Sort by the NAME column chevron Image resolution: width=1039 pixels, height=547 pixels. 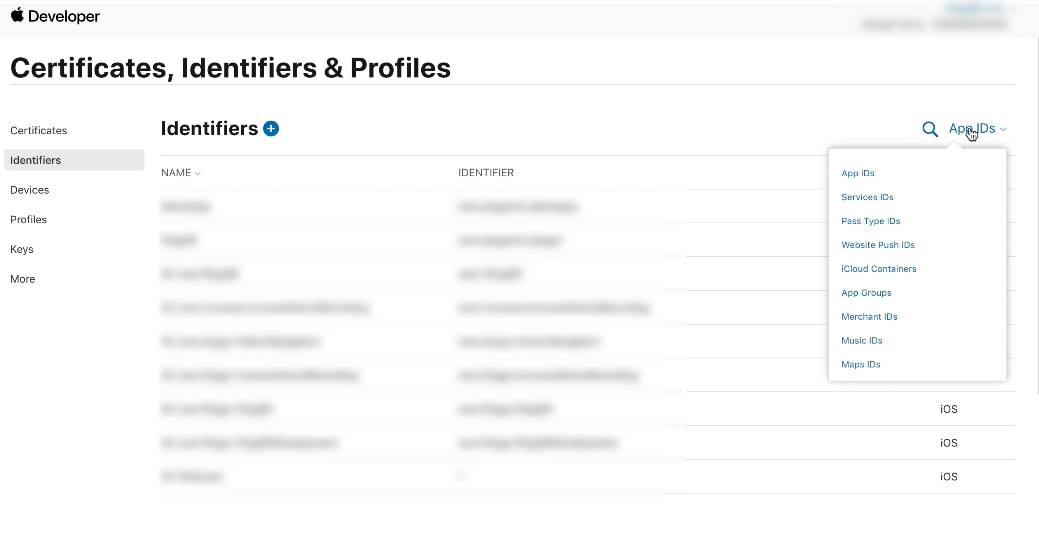197,174
